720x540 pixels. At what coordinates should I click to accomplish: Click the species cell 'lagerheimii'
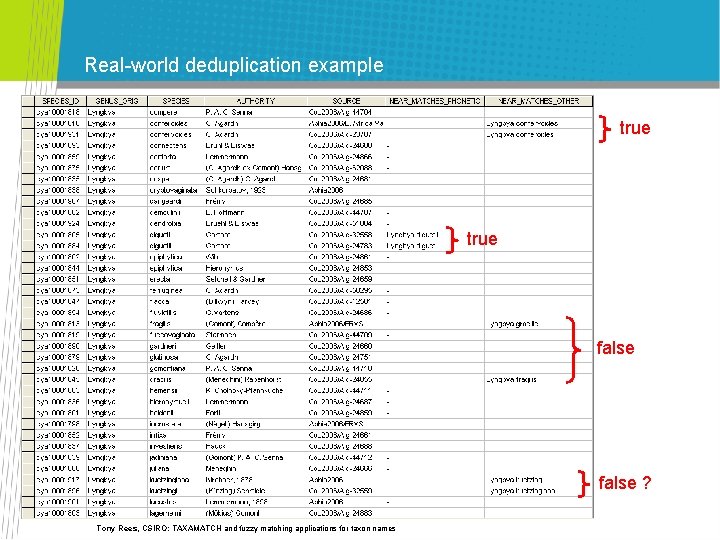(x=176, y=513)
